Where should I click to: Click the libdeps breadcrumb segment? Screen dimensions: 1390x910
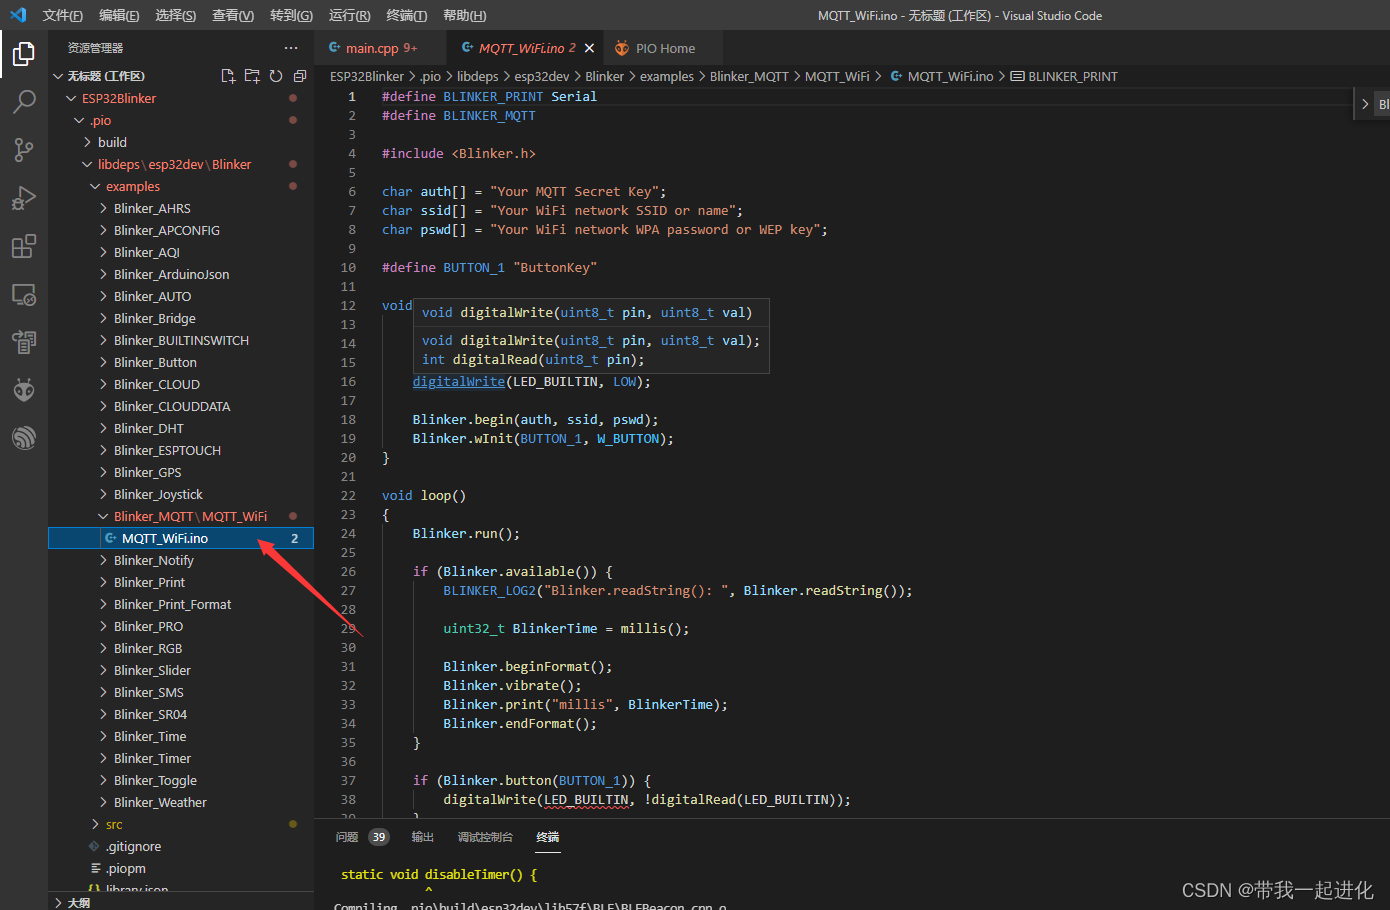(x=478, y=76)
